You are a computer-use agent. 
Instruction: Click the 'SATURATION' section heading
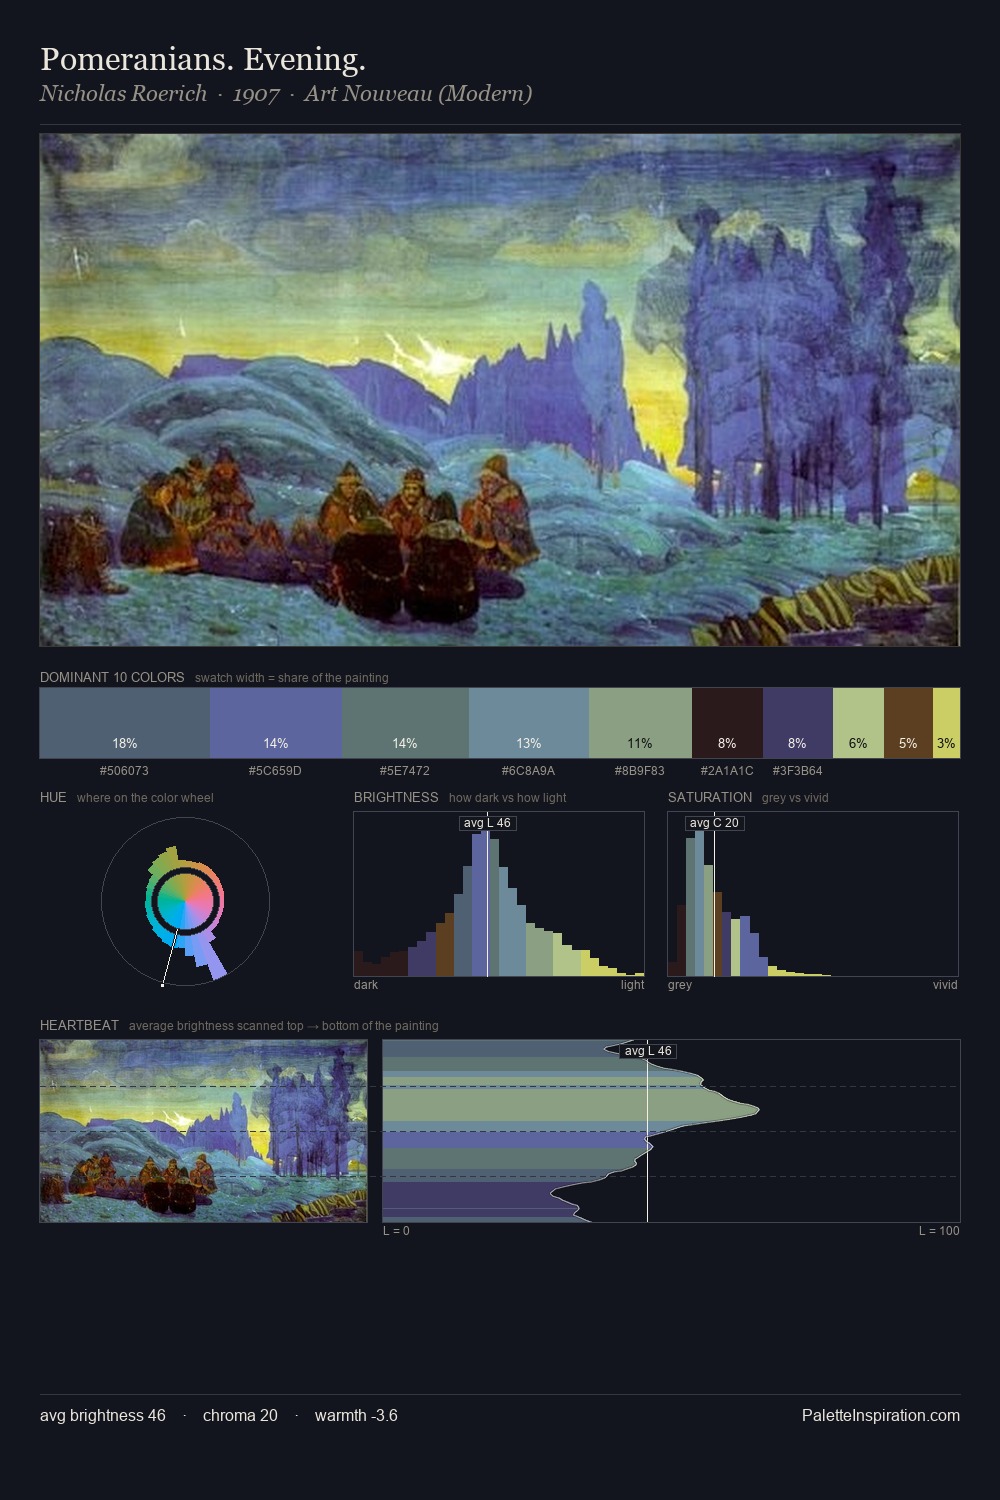coord(710,797)
